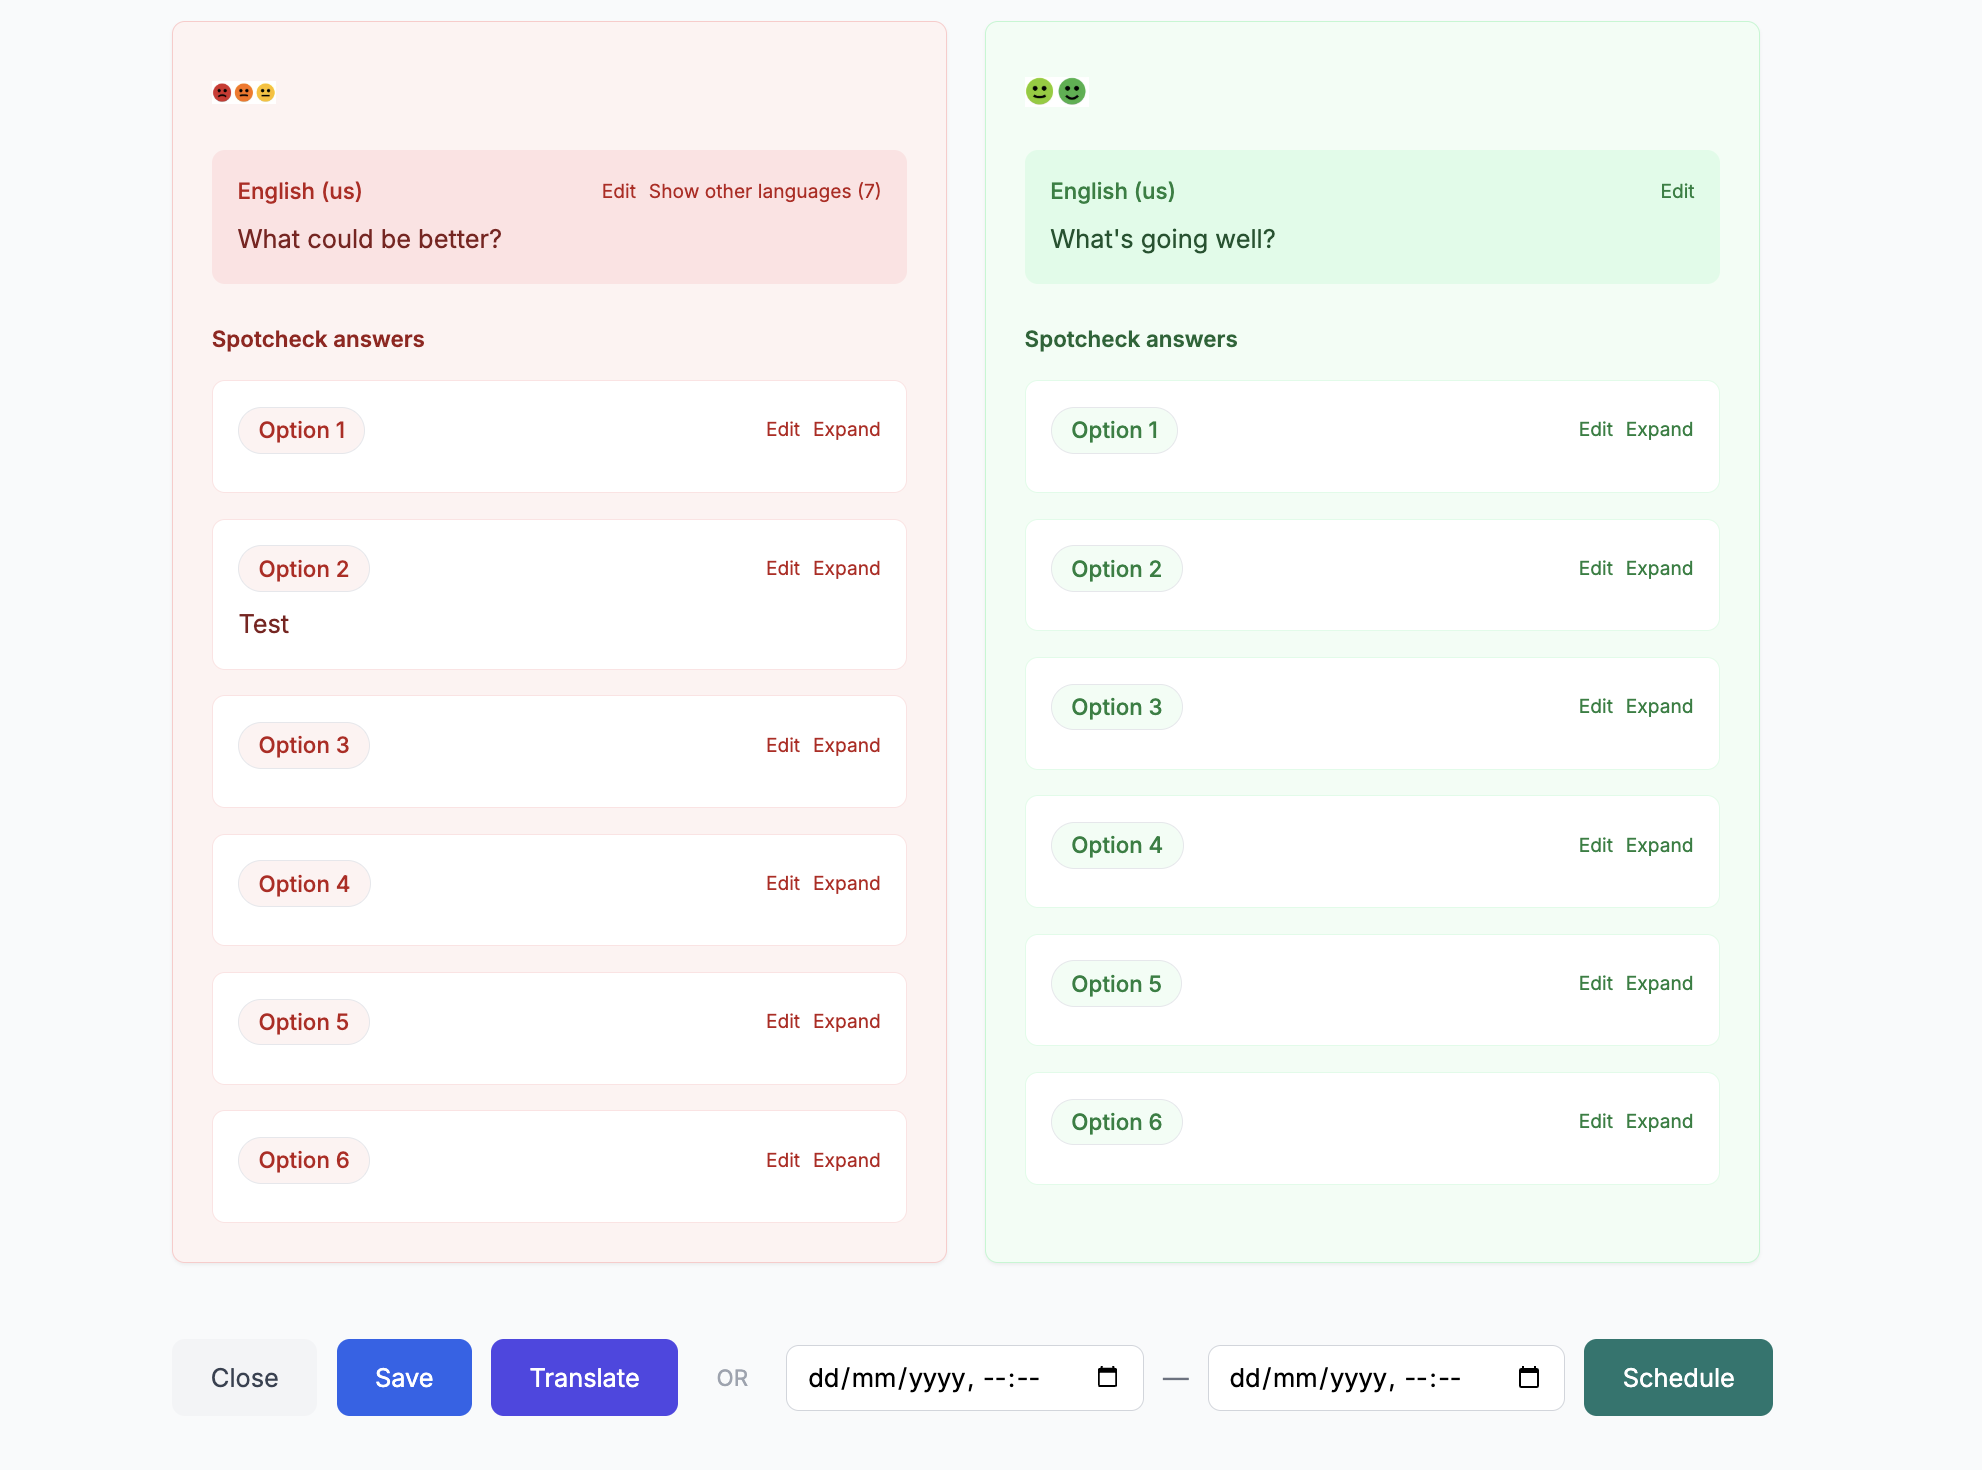The height and width of the screenshot is (1470, 1982).
Task: Click the Translate button
Action: point(584,1377)
